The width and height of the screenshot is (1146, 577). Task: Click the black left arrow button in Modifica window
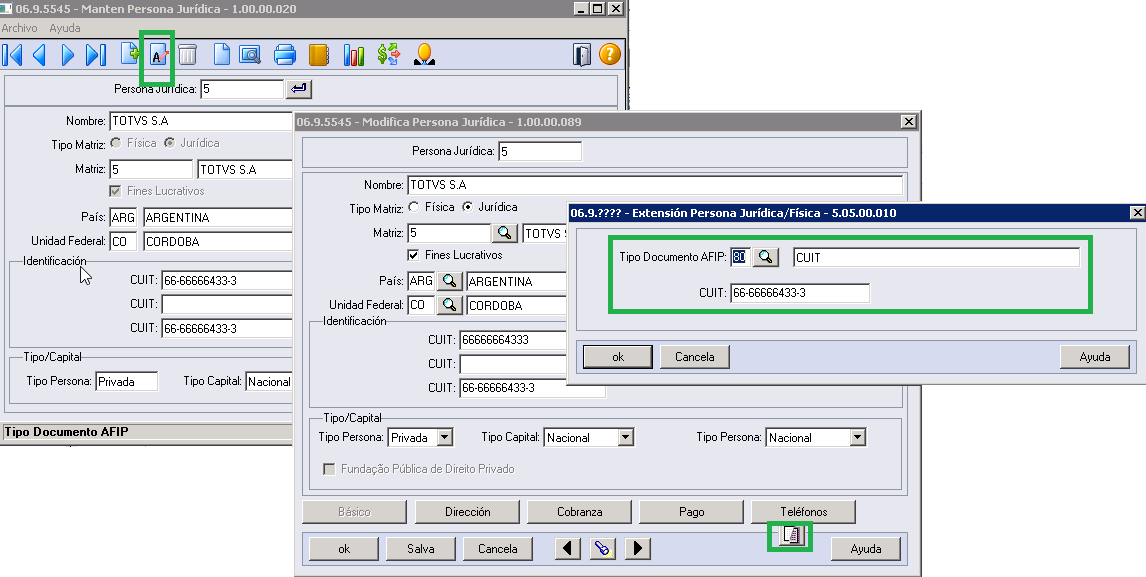coord(568,548)
